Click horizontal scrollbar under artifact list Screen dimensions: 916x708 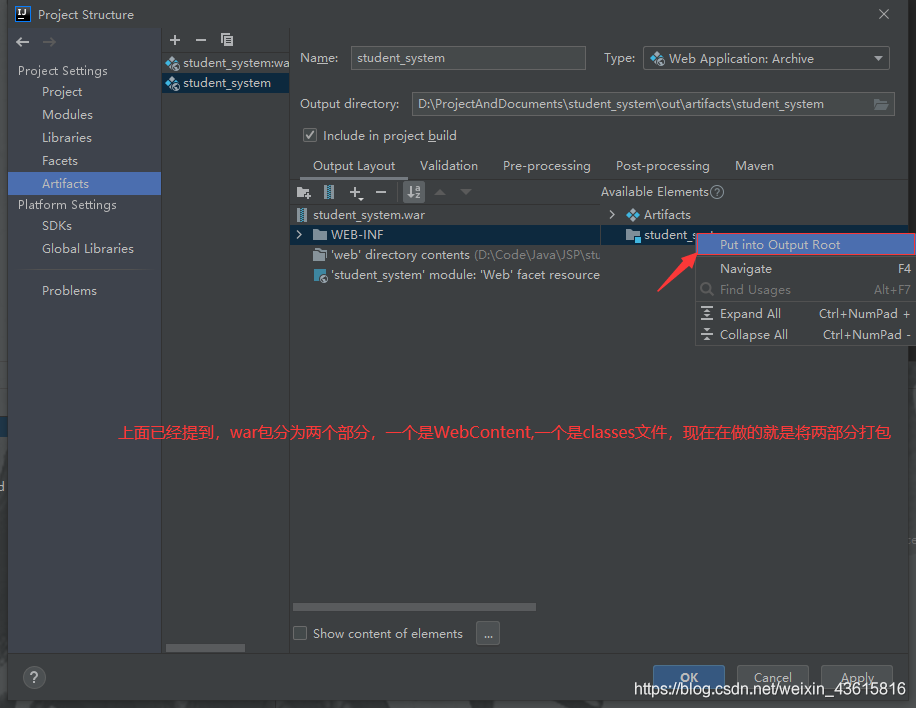pos(205,648)
